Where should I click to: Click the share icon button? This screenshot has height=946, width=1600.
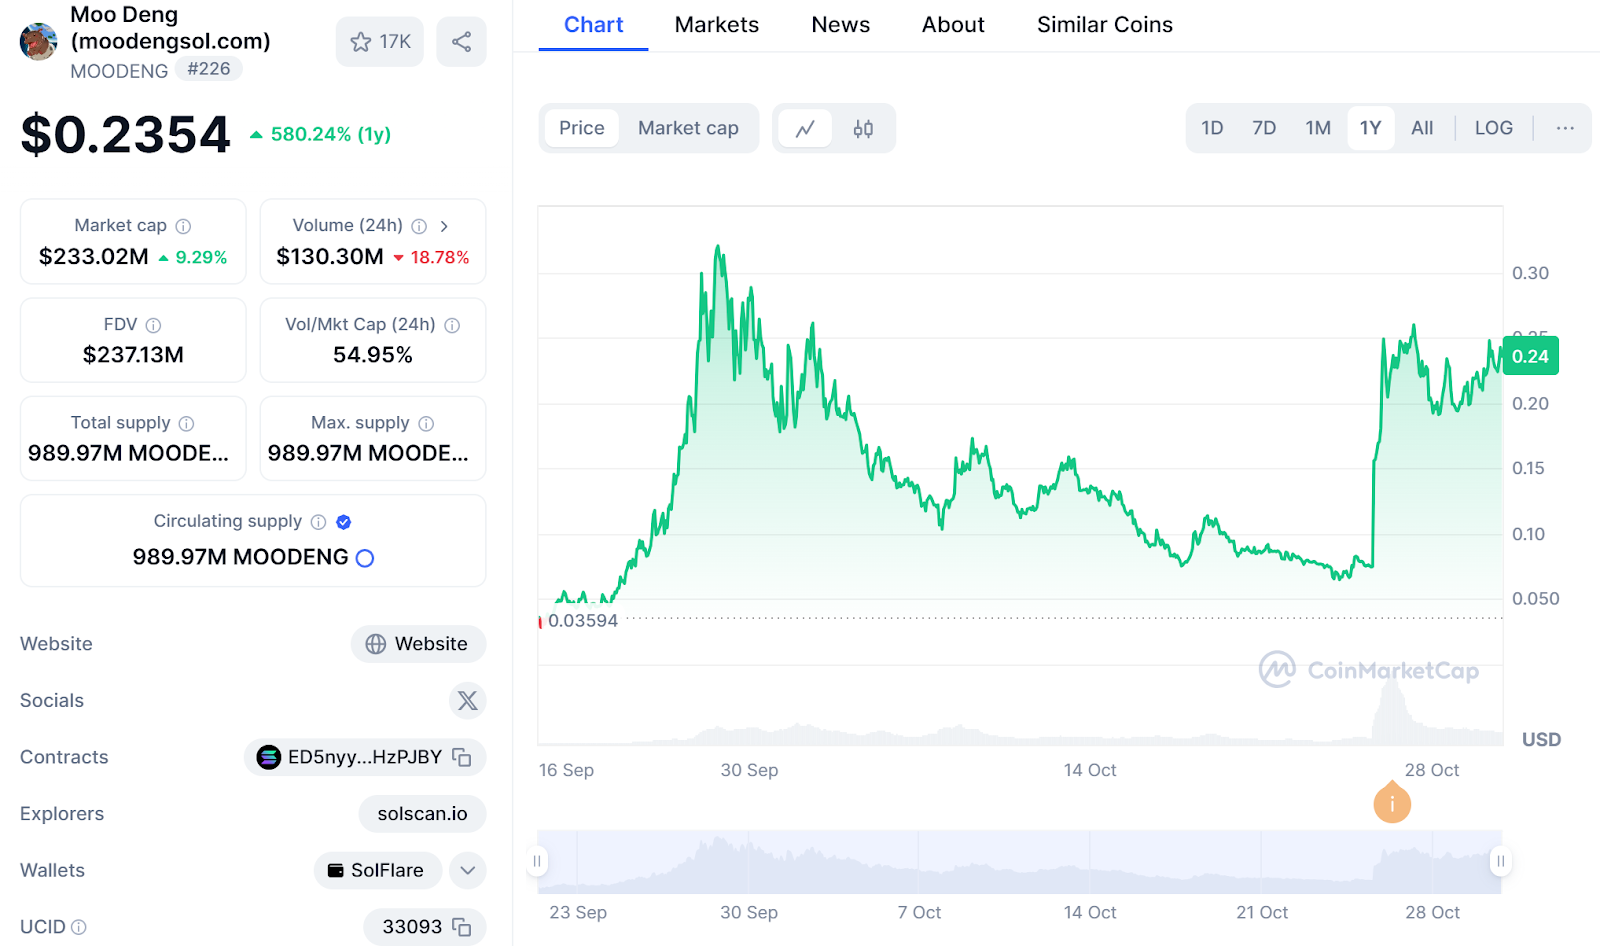coord(461,42)
